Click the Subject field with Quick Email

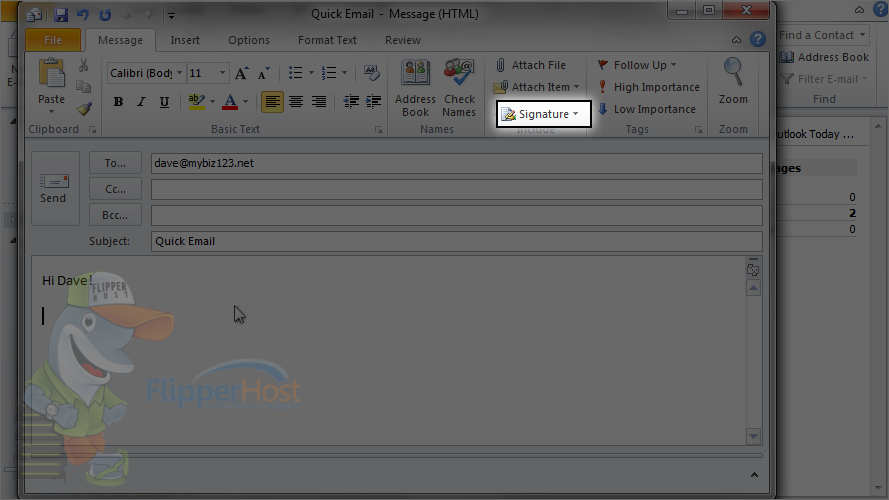pyautogui.click(x=456, y=241)
